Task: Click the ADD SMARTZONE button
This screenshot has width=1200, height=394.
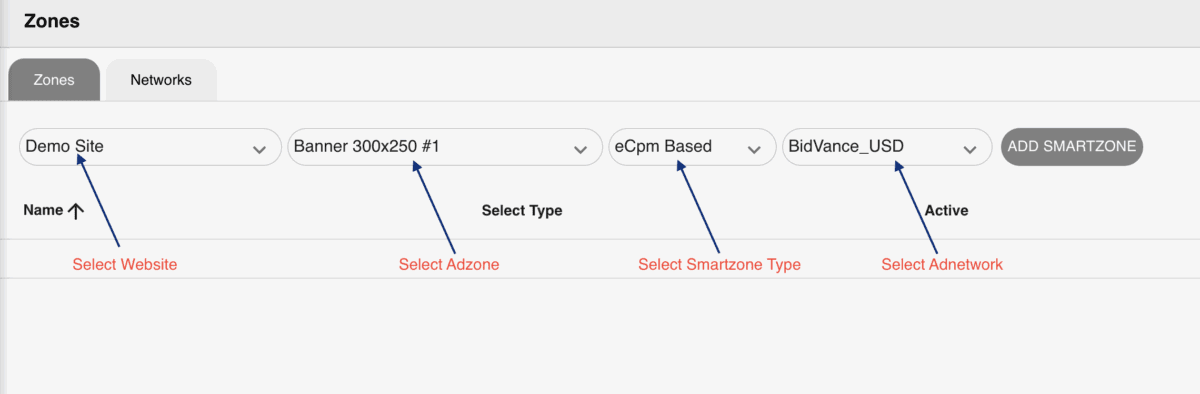Action: [1072, 147]
